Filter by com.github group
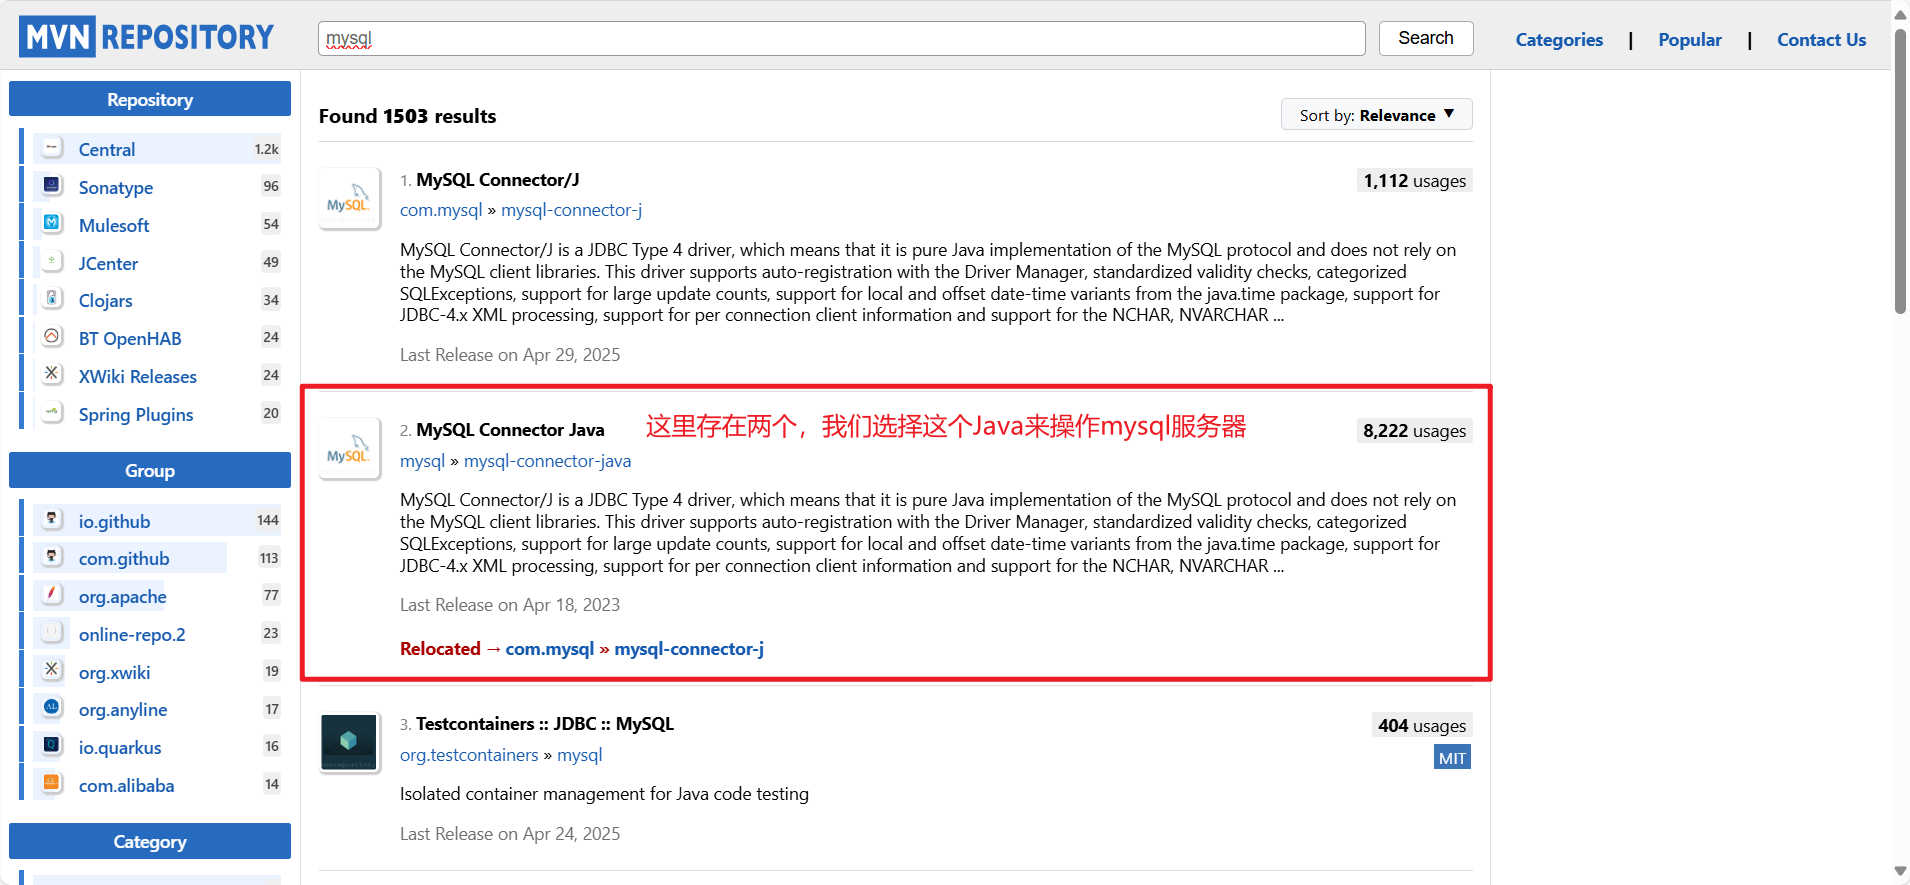Screen dimensions: 1910x885 124,558
